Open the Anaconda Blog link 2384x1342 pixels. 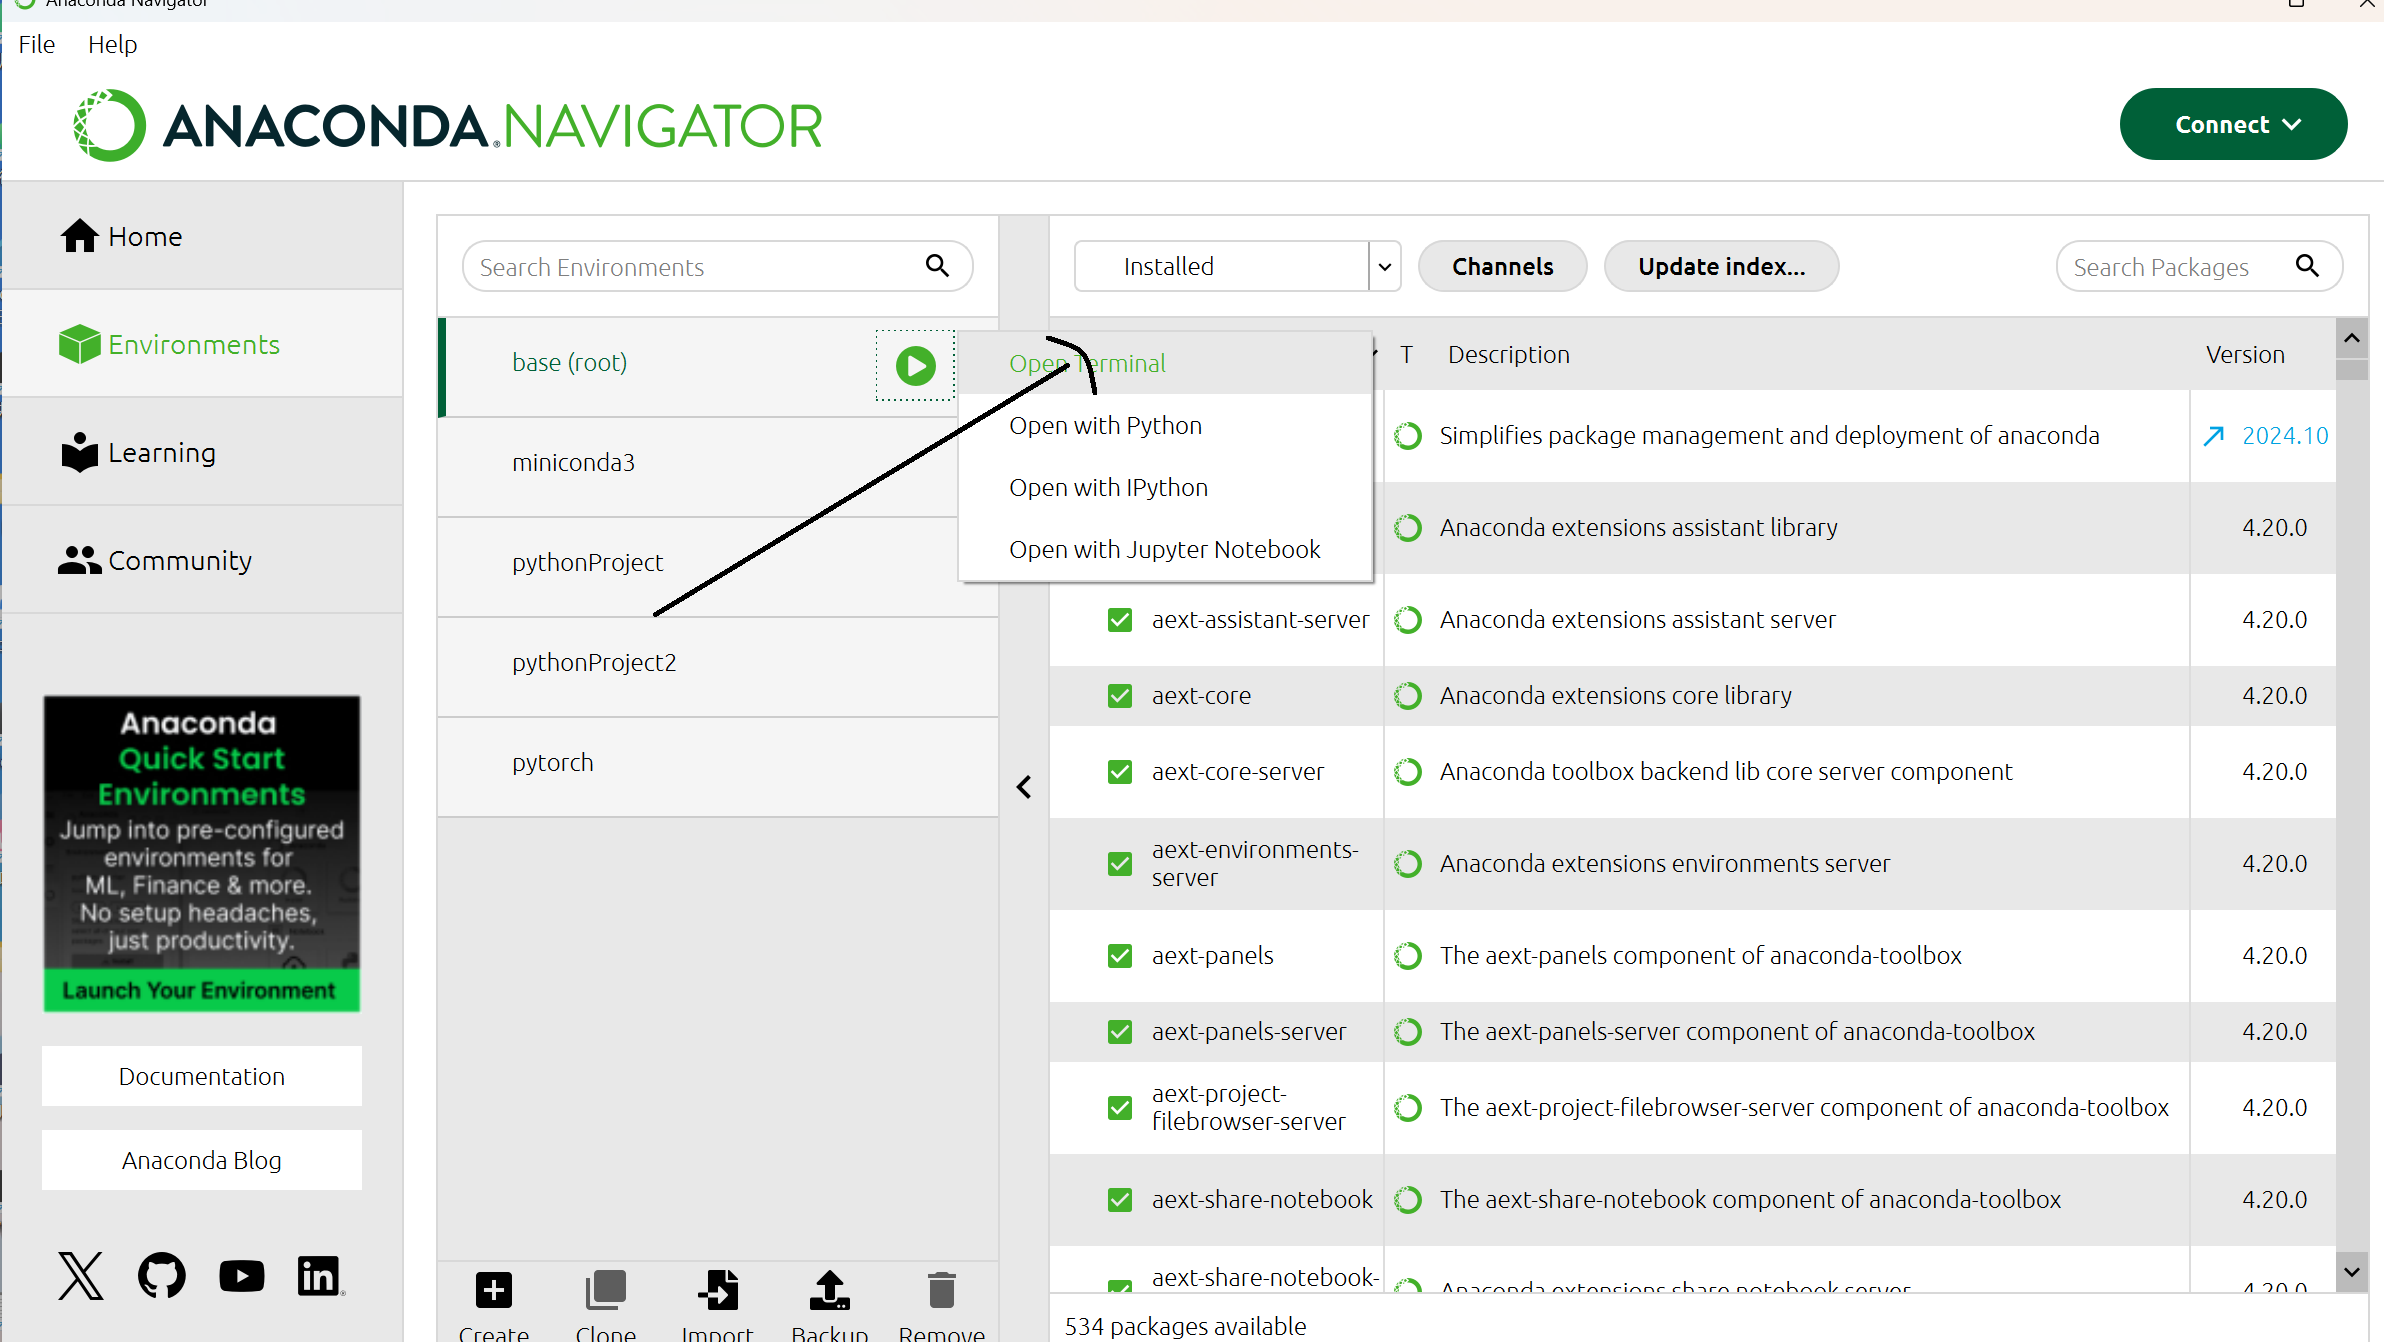(x=202, y=1160)
